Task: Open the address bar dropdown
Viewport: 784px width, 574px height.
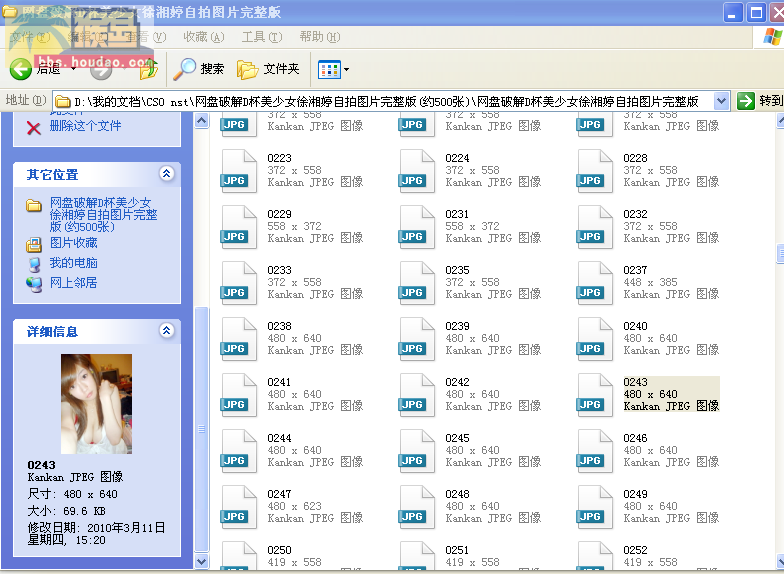Action: (720, 102)
